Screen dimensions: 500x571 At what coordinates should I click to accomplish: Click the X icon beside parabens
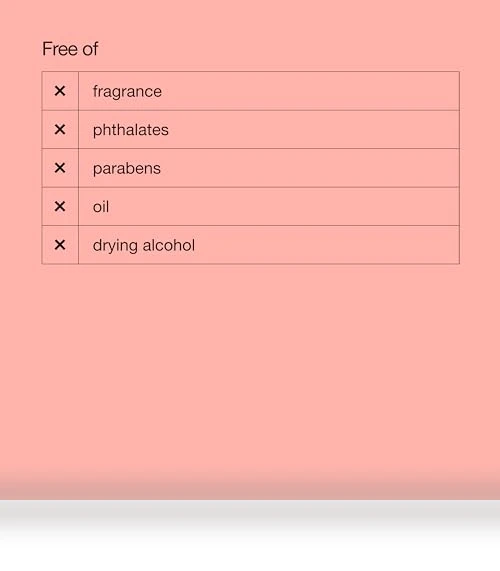coord(60,168)
